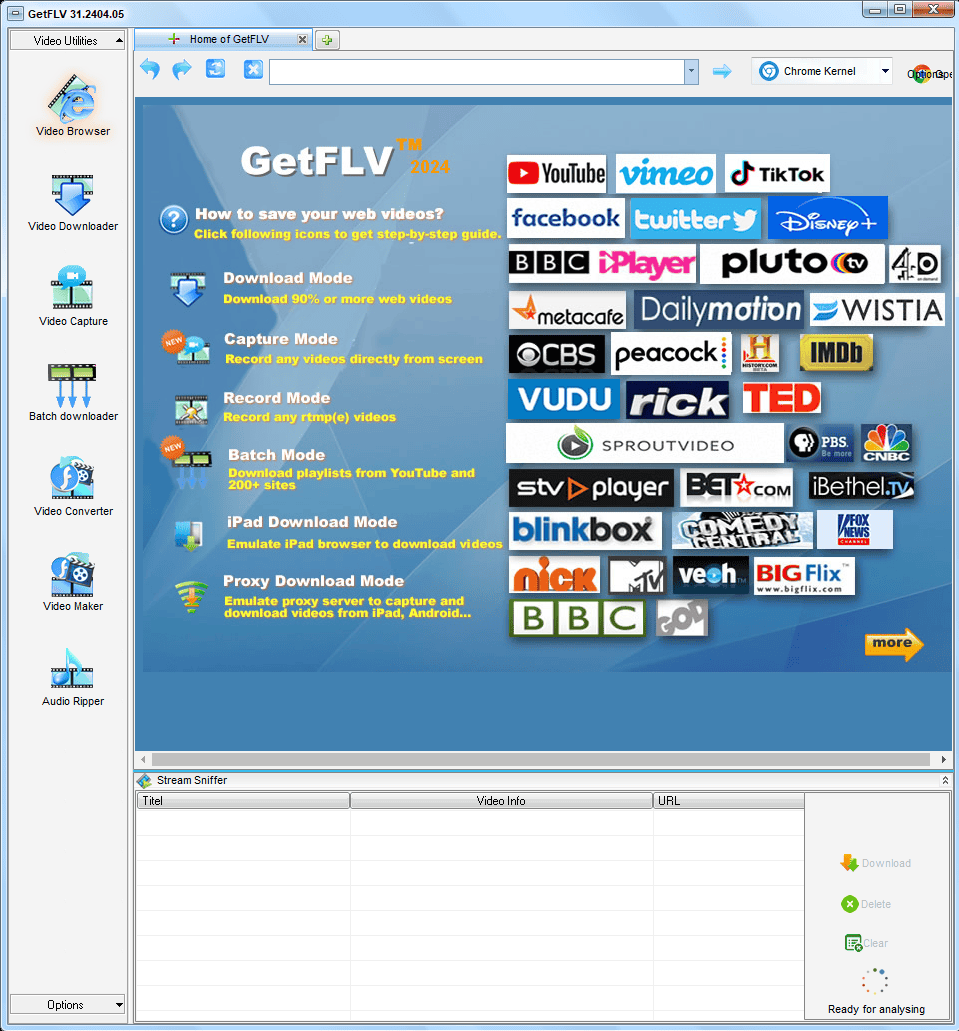The width and height of the screenshot is (959, 1031).
Task: Click the Download Mode guide link
Action: (288, 278)
